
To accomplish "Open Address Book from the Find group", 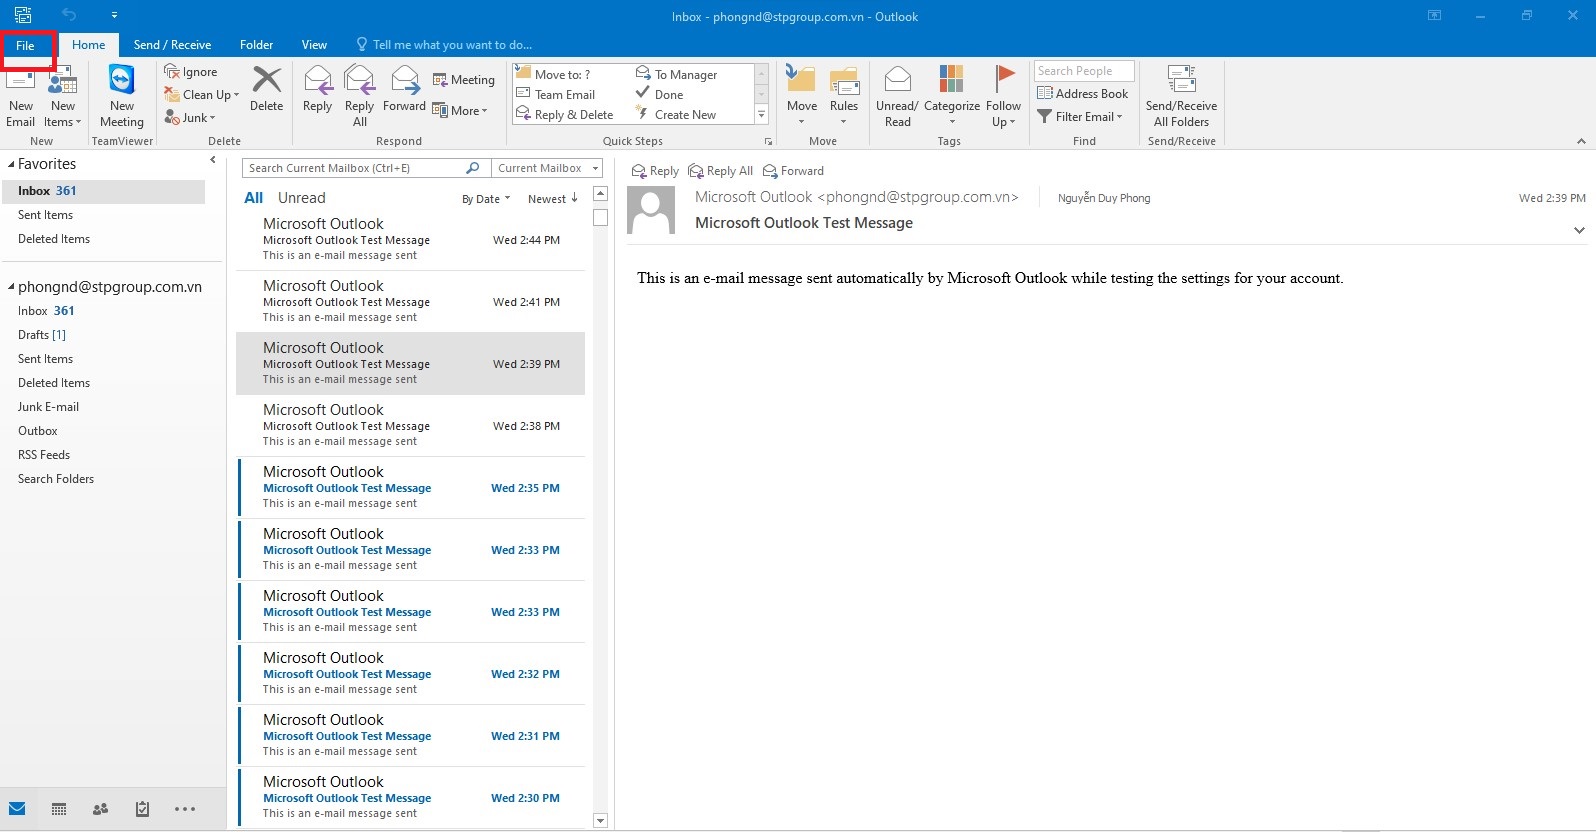I will tap(1082, 94).
